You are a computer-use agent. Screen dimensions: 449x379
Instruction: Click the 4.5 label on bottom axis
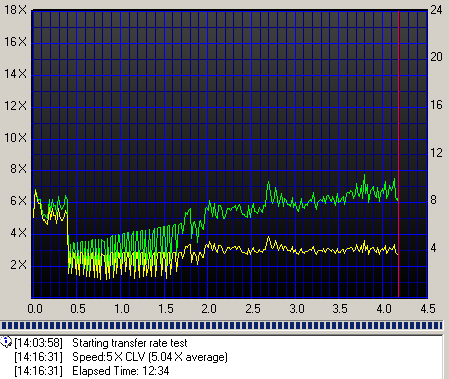click(x=428, y=308)
